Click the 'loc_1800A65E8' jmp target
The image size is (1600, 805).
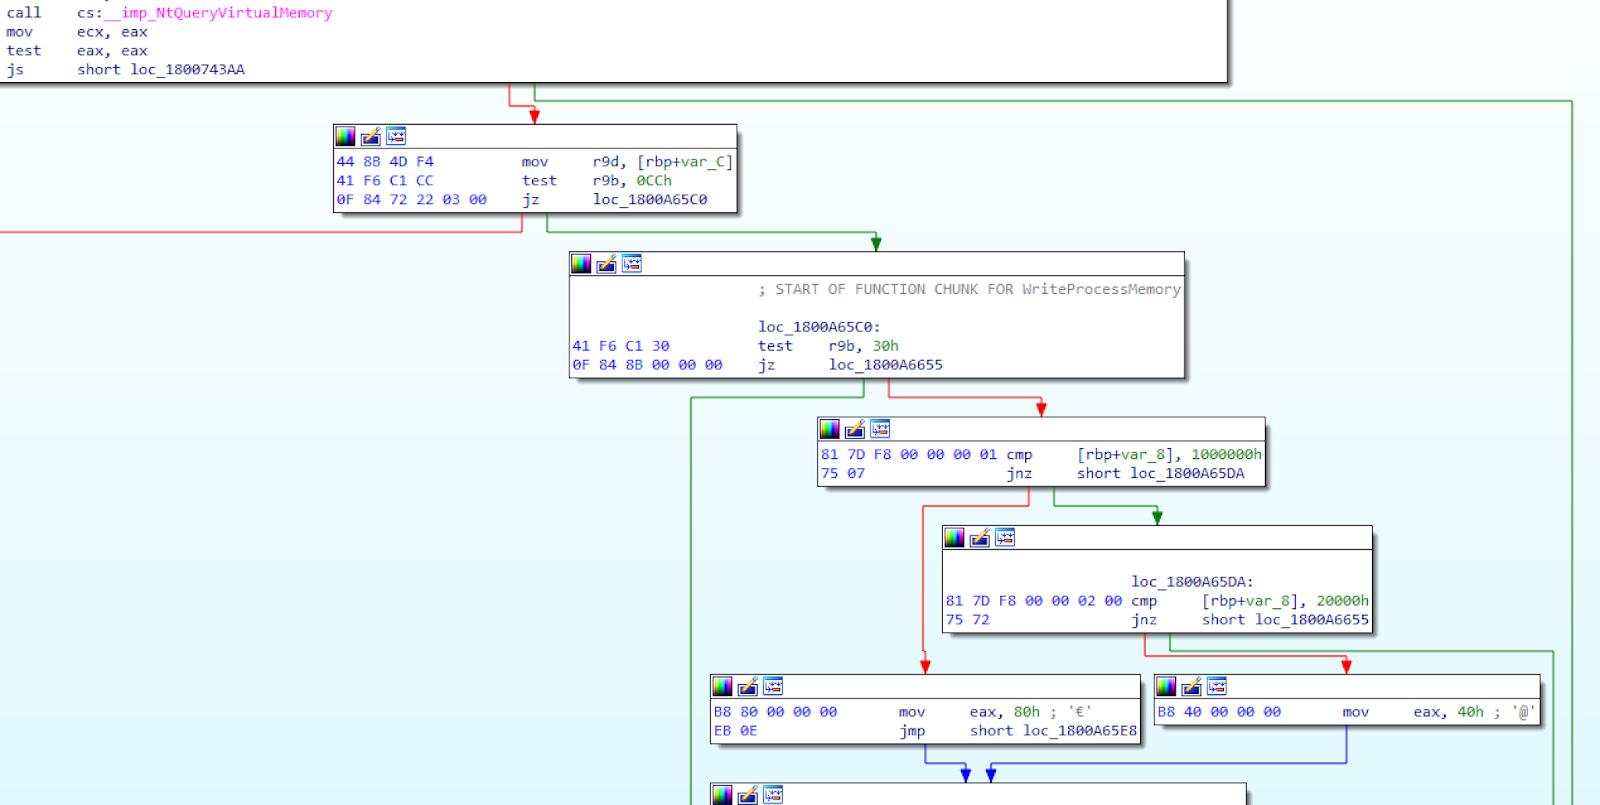(1080, 731)
